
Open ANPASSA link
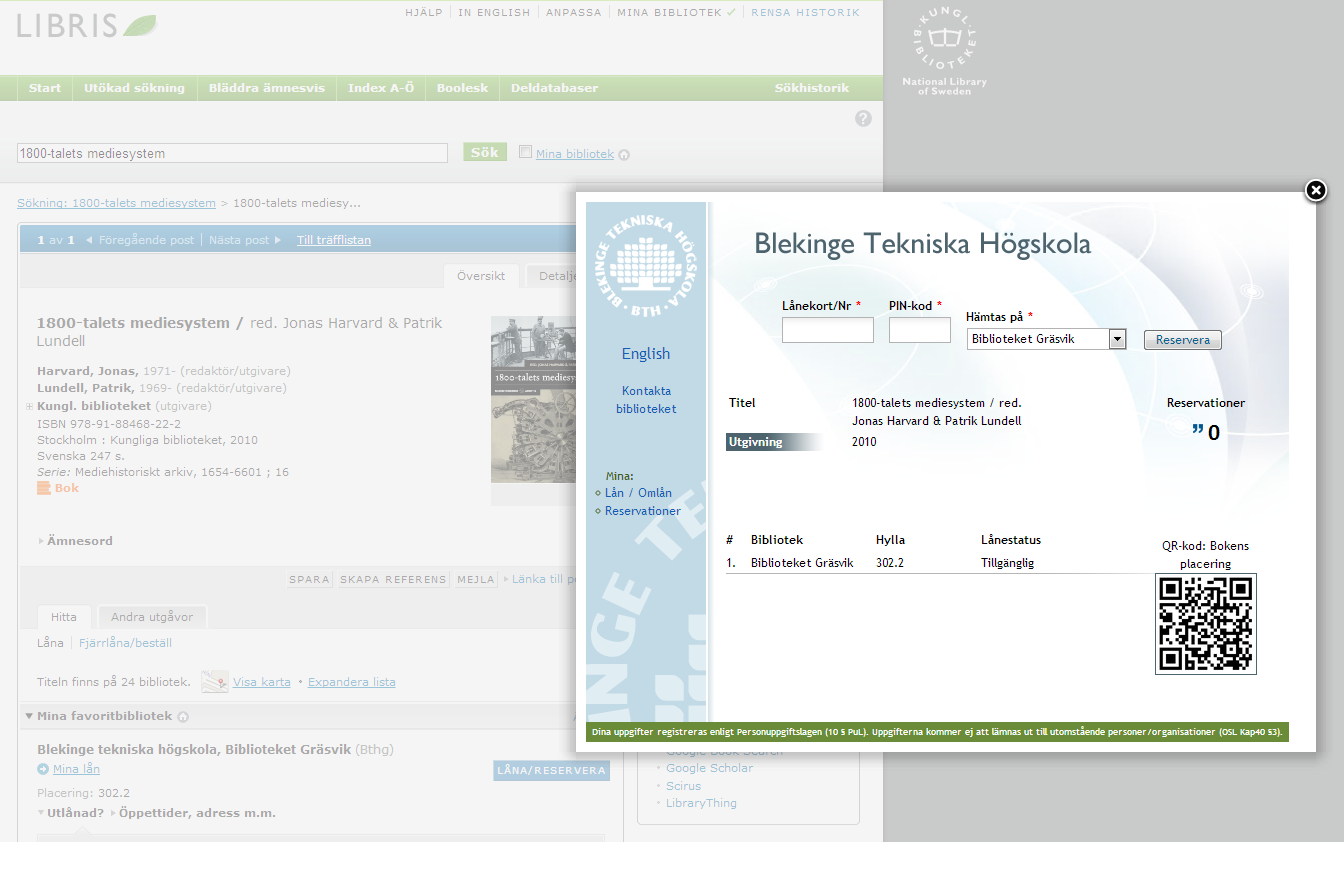pyautogui.click(x=573, y=13)
